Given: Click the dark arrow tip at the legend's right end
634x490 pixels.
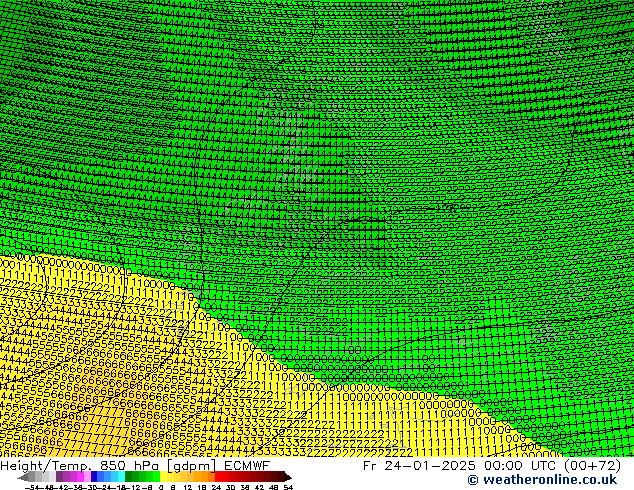Looking at the screenshot, I should pos(288,477).
